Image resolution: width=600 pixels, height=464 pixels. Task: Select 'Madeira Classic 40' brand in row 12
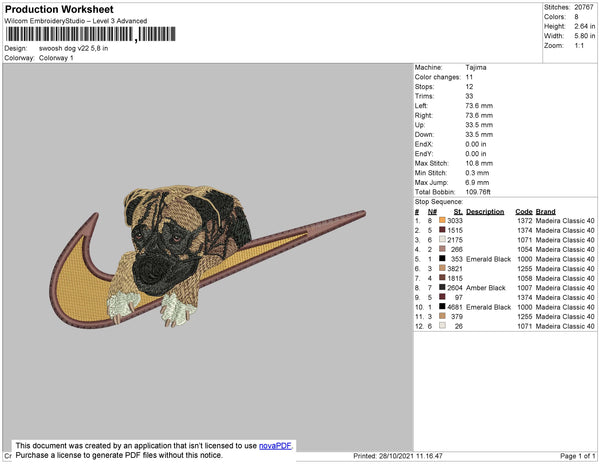565,326
